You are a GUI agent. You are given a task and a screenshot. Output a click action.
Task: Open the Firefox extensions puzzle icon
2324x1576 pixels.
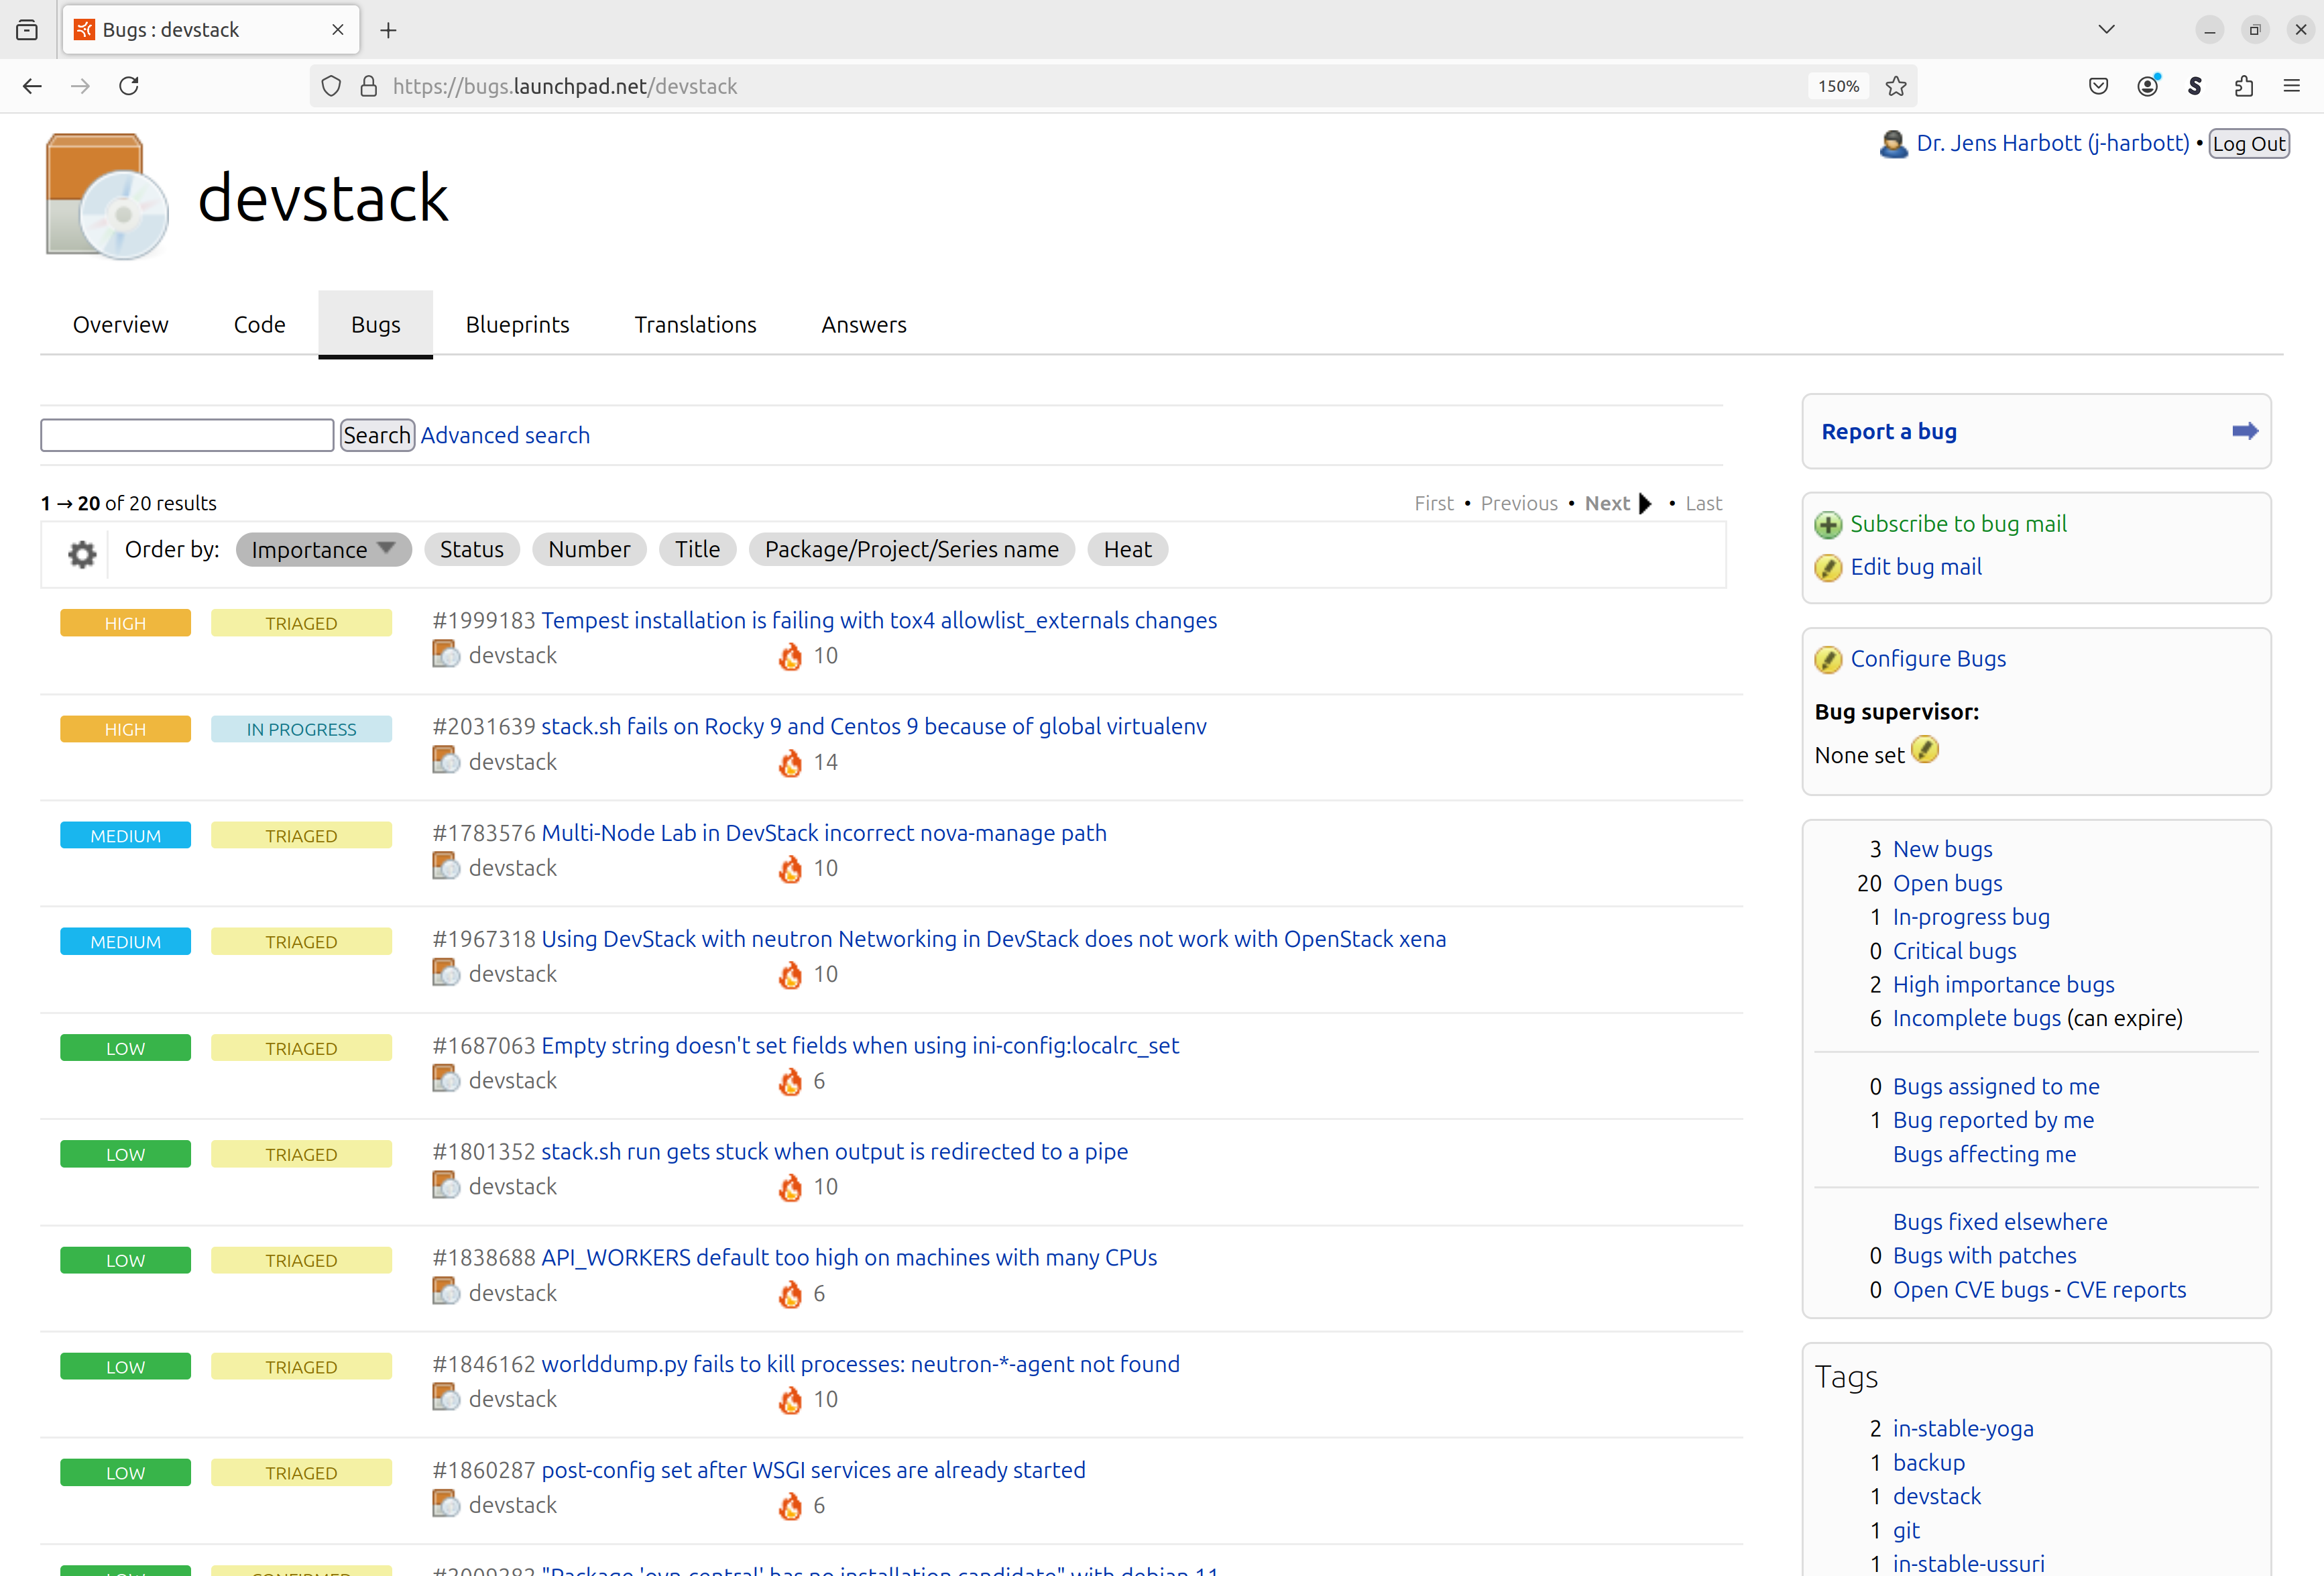coord(2243,86)
